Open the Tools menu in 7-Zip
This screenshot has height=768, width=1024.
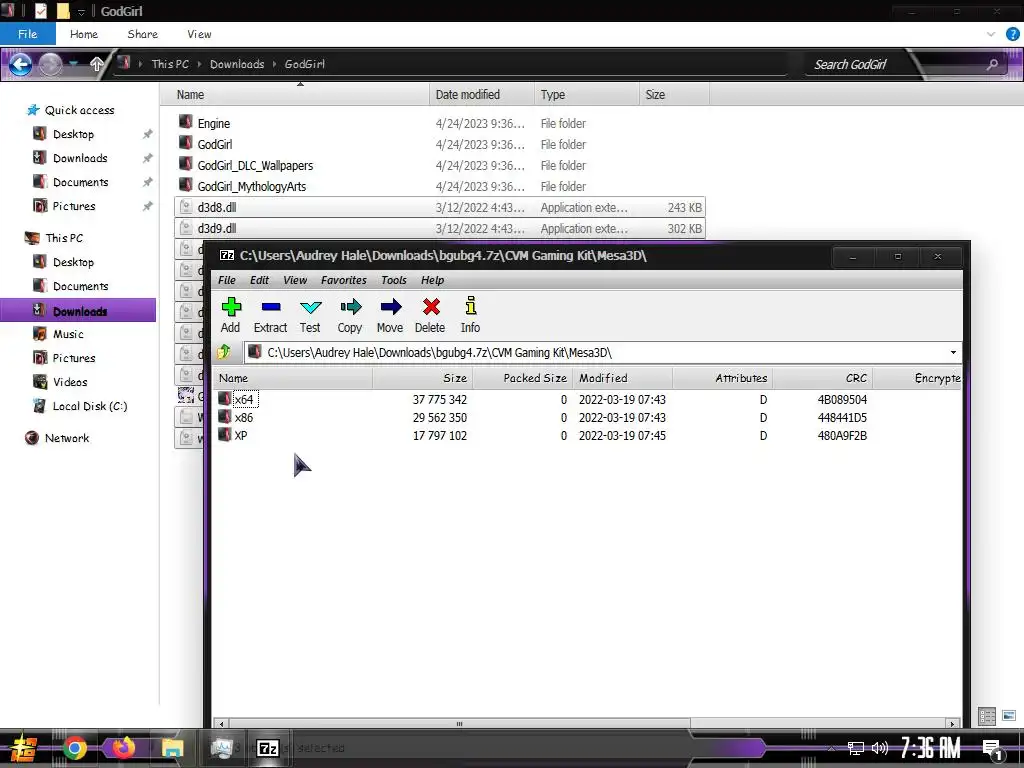pyautogui.click(x=394, y=280)
